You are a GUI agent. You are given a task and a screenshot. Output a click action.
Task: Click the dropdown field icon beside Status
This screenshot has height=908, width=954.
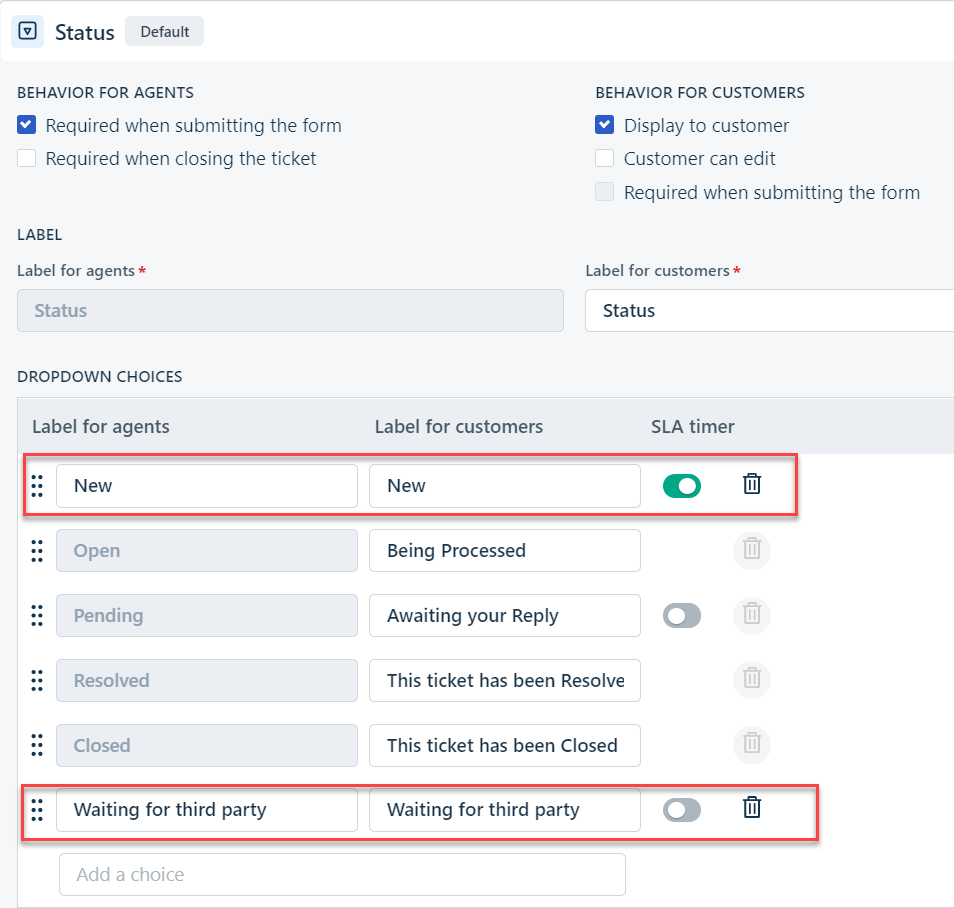coord(28,31)
